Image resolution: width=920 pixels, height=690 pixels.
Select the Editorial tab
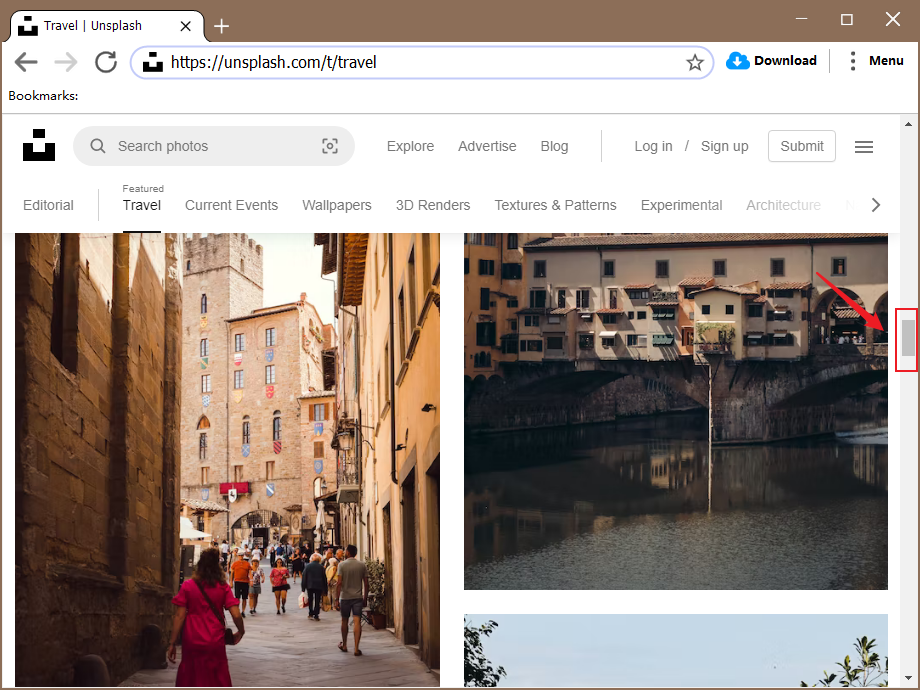(x=48, y=205)
